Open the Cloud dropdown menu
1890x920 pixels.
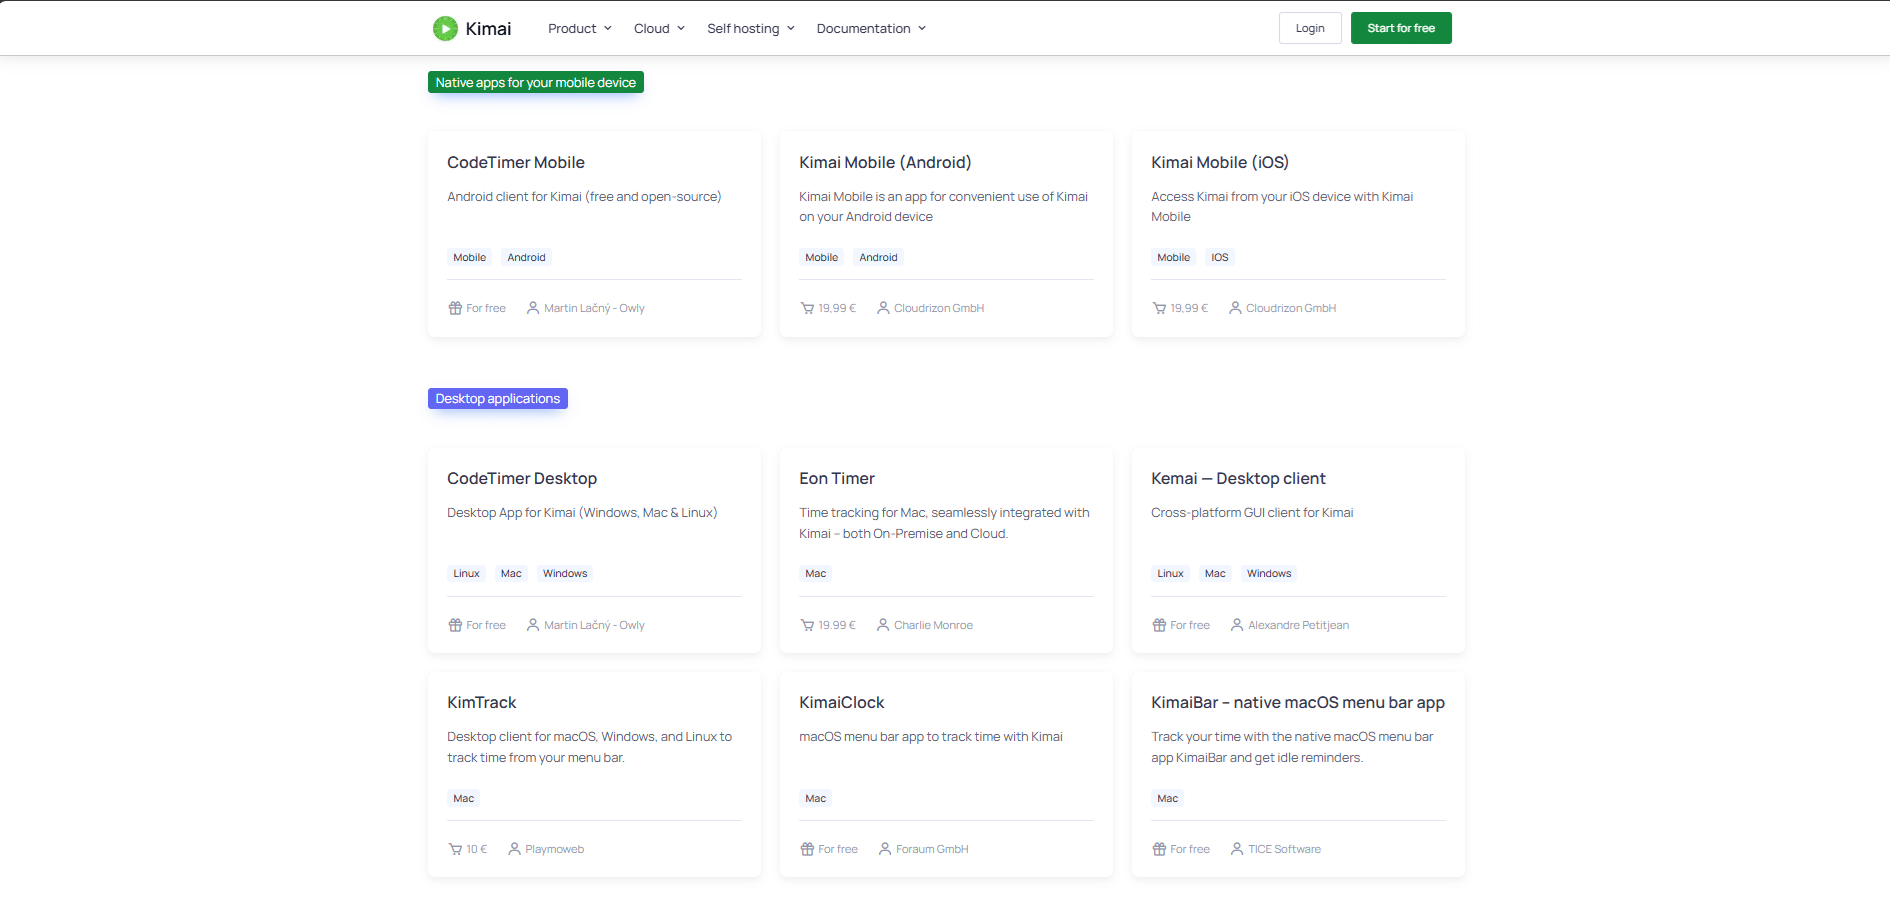pos(659,29)
